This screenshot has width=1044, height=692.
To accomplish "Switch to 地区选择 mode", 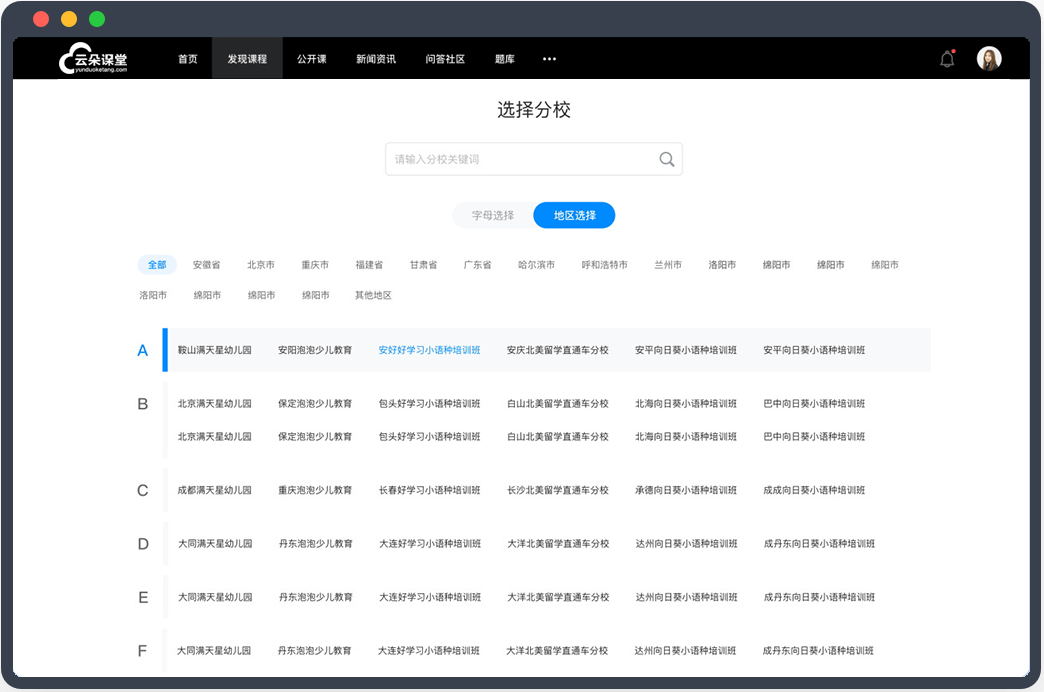I will point(574,215).
